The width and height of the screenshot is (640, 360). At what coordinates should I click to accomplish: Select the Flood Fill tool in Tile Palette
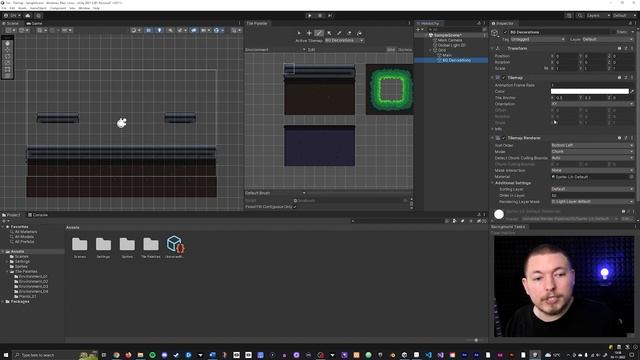point(359,33)
